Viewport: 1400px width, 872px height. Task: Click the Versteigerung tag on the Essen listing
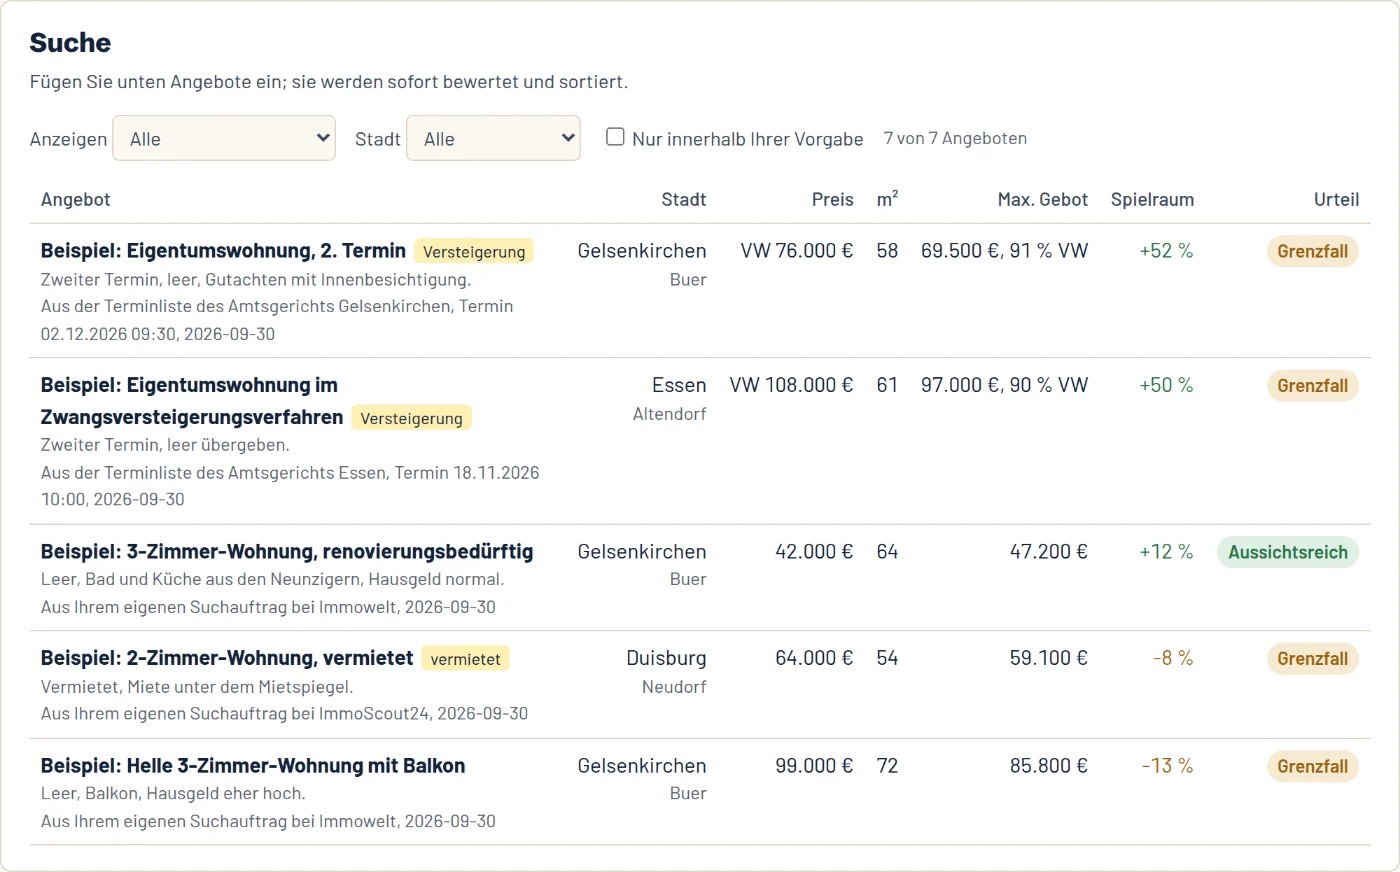[x=411, y=418]
